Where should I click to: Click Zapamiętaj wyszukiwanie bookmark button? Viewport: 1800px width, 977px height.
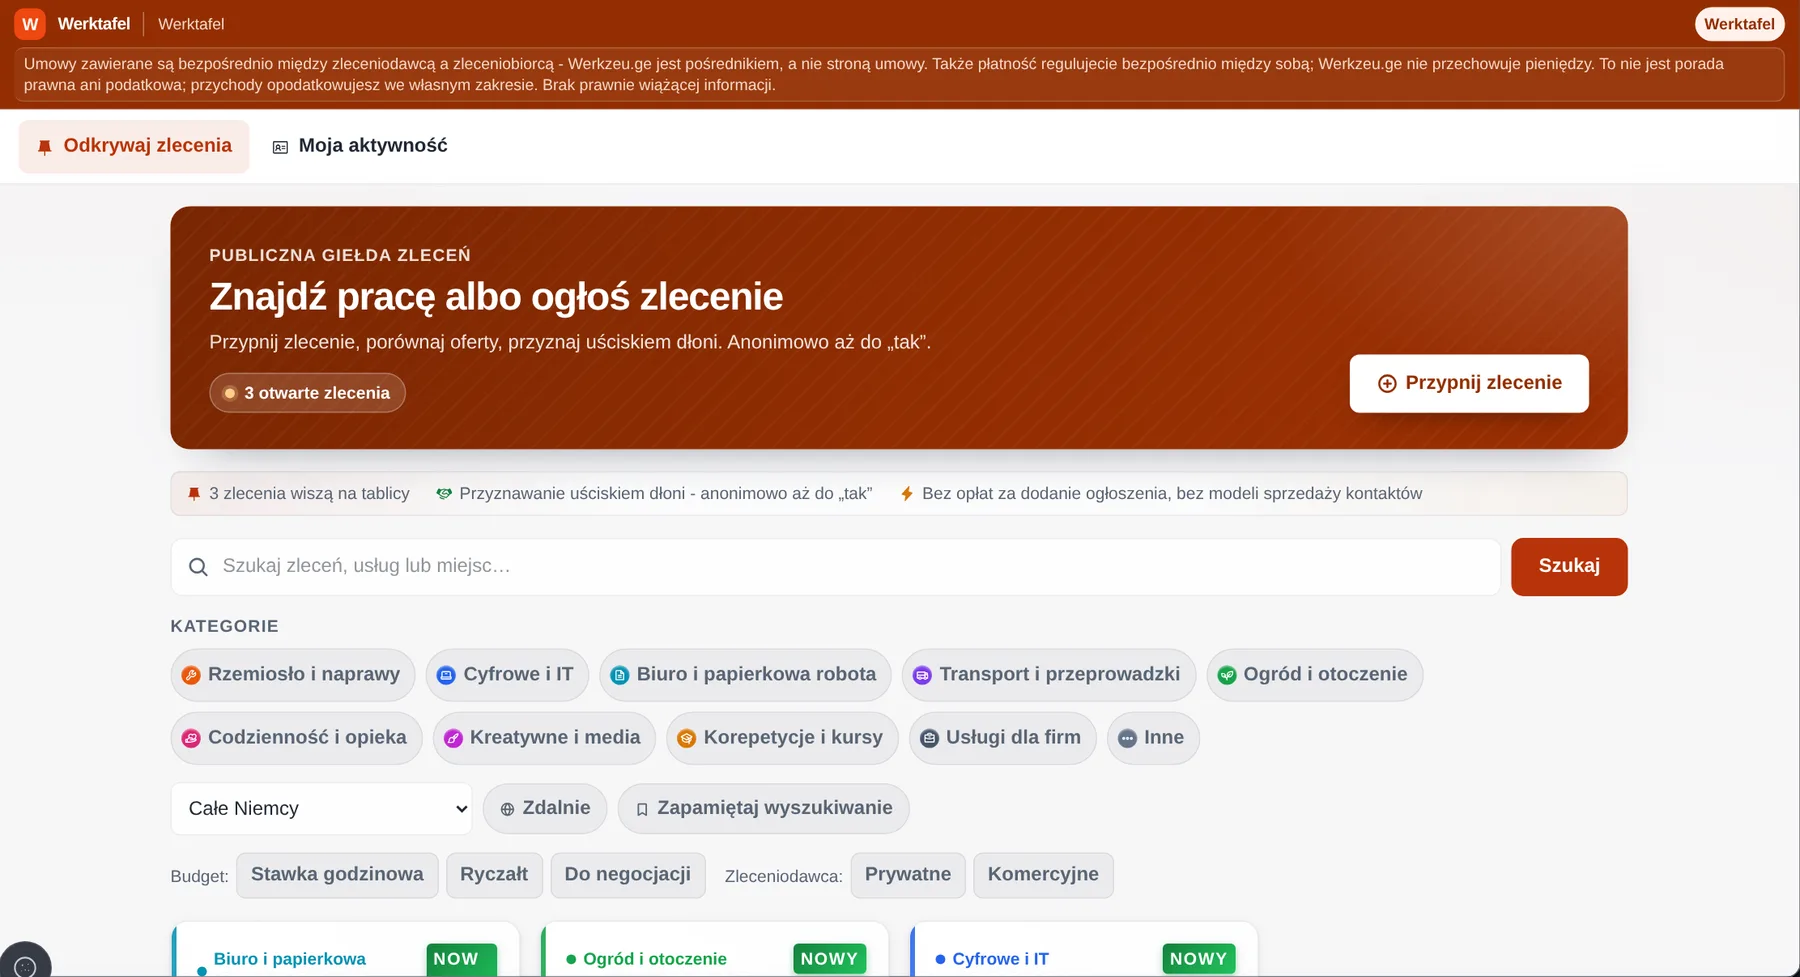pyautogui.click(x=763, y=808)
